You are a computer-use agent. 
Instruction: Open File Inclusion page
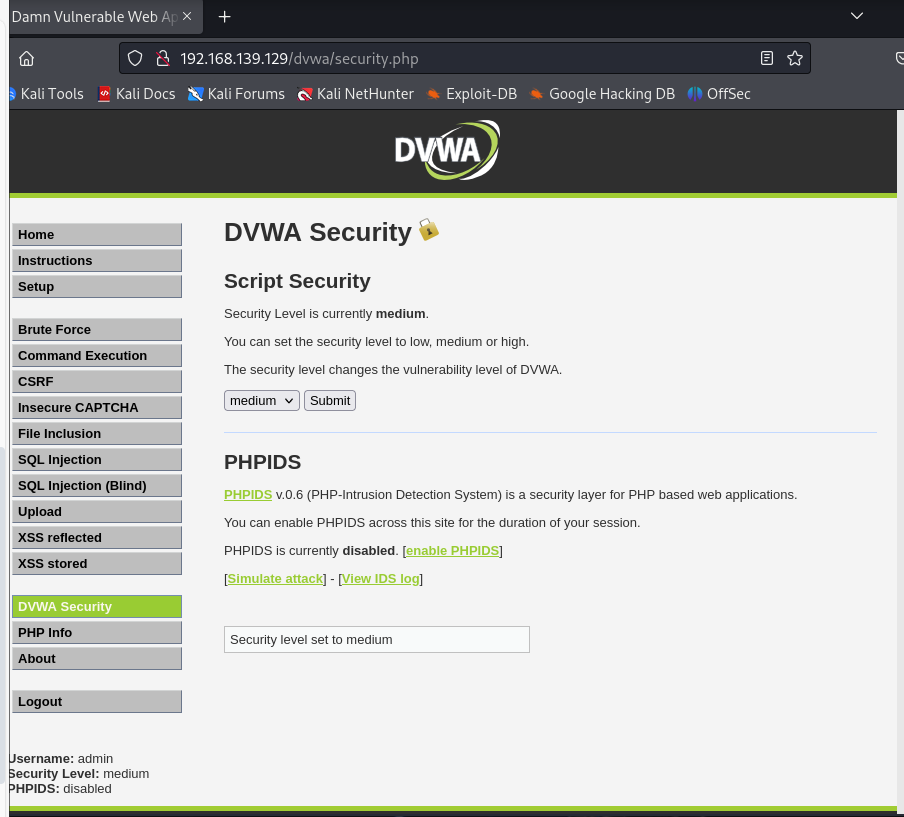point(97,434)
